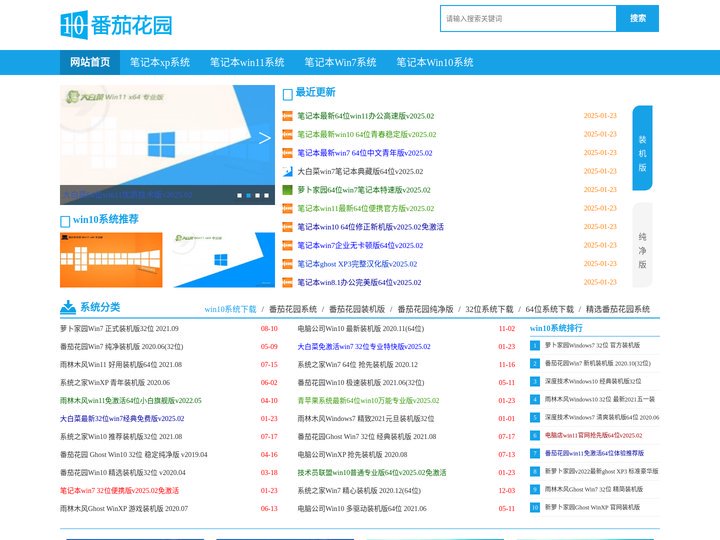720x540 pixels.
Task: Open the blue Windows logo recommended thumbnail
Action: (224, 260)
